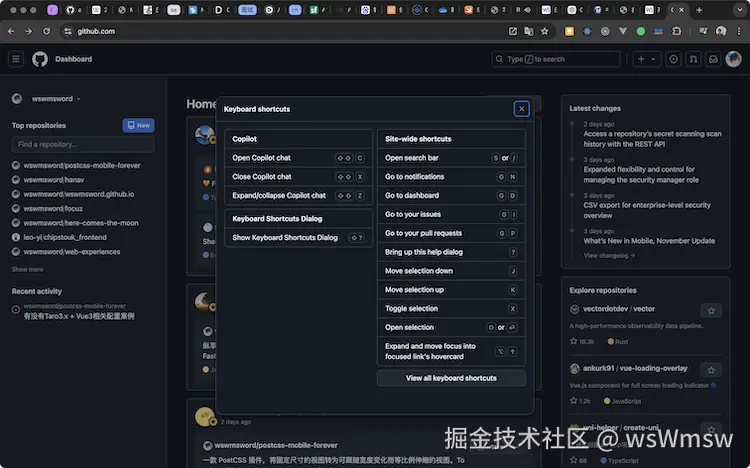Image resolution: width=750 pixels, height=468 pixels.
Task: Open wswmsword/wswmsword.github.io repository
Action: (x=79, y=194)
